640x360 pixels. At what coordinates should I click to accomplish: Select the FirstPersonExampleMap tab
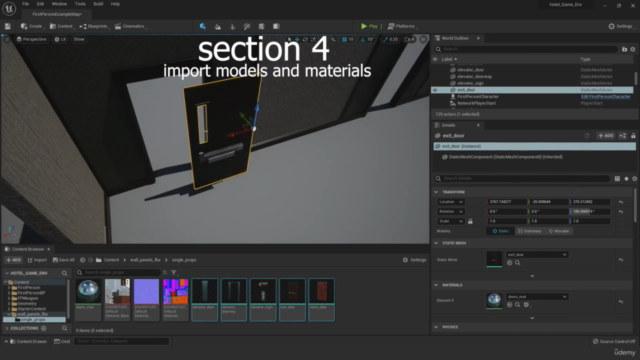pos(57,14)
